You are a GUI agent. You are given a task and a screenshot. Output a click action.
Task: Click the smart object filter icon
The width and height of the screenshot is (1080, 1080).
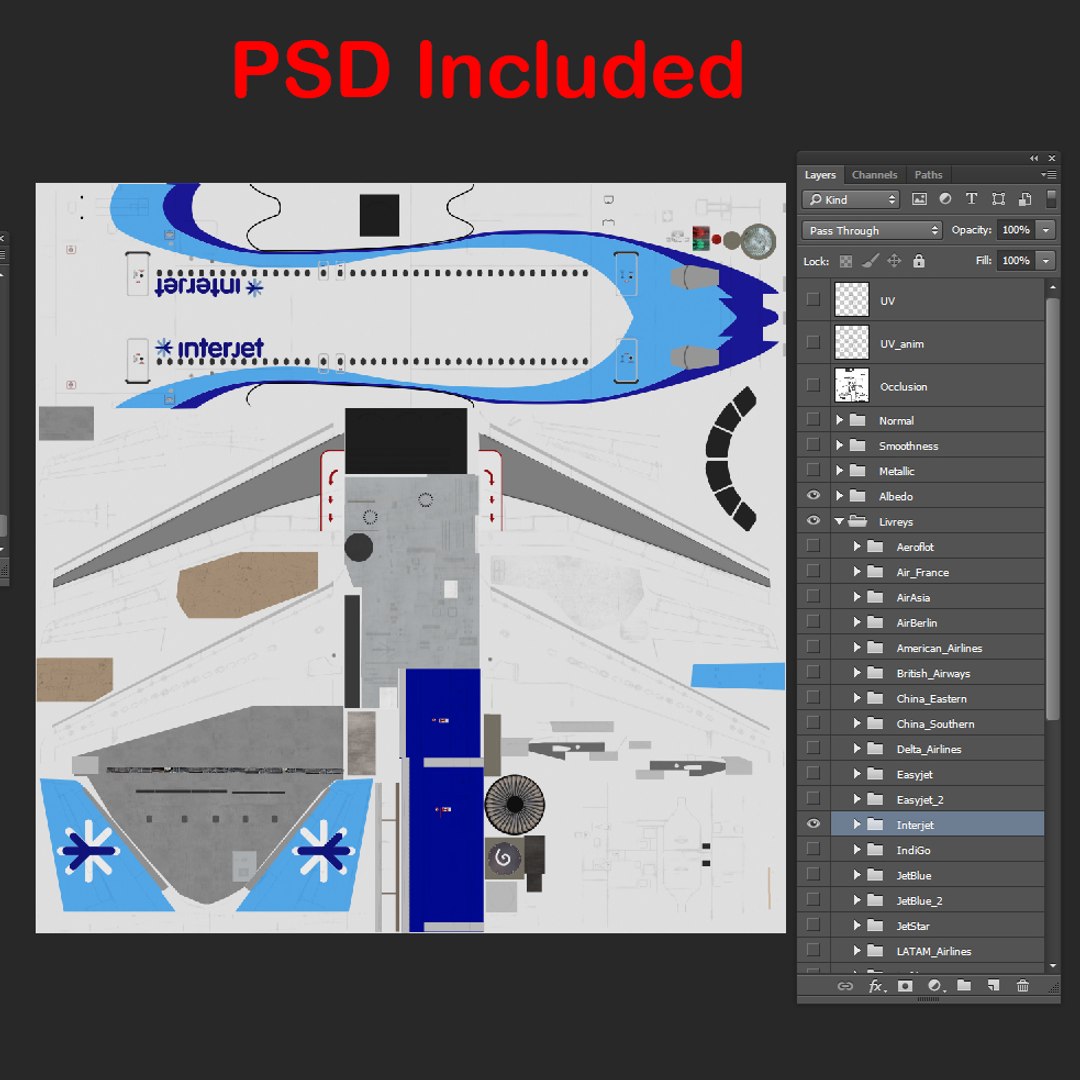pyautogui.click(x=1025, y=199)
